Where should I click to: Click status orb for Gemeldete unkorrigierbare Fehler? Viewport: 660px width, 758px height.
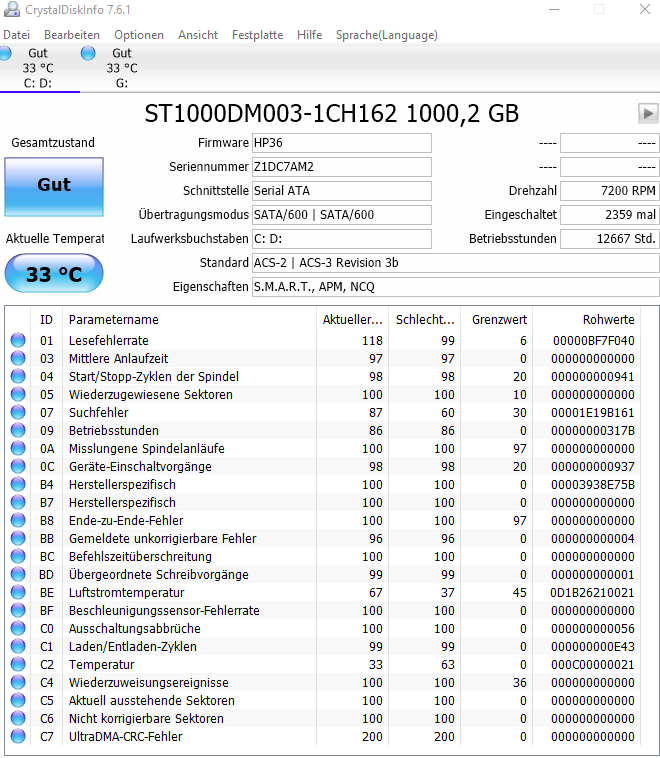18,538
